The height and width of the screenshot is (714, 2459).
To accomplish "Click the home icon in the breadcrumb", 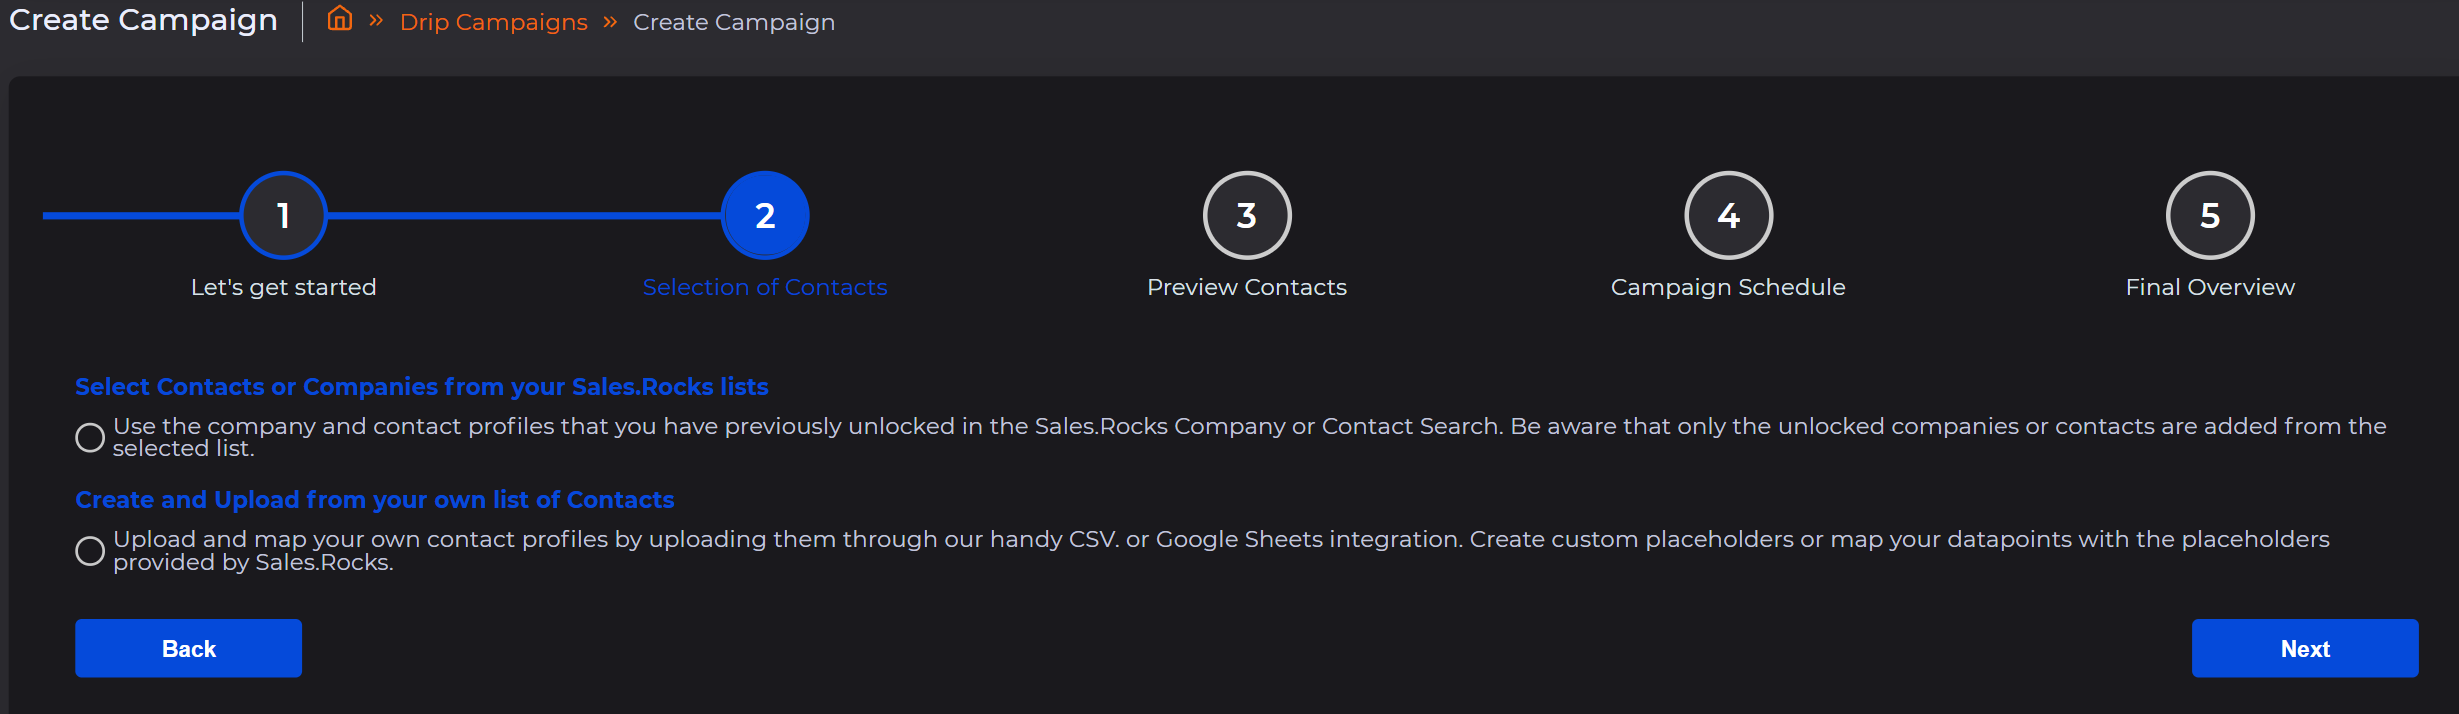I will pyautogui.click(x=340, y=19).
